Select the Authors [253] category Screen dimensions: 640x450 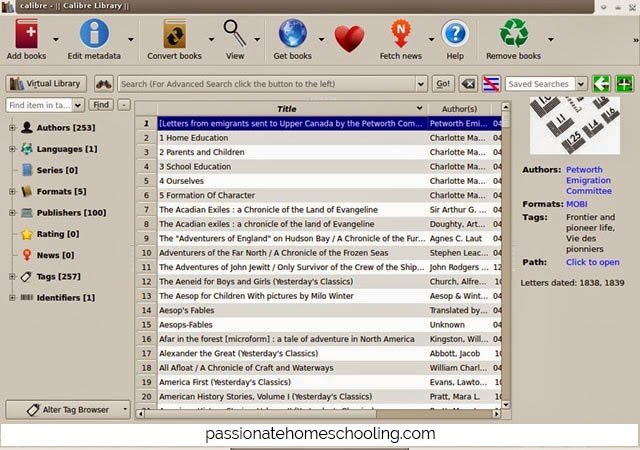click(x=66, y=128)
